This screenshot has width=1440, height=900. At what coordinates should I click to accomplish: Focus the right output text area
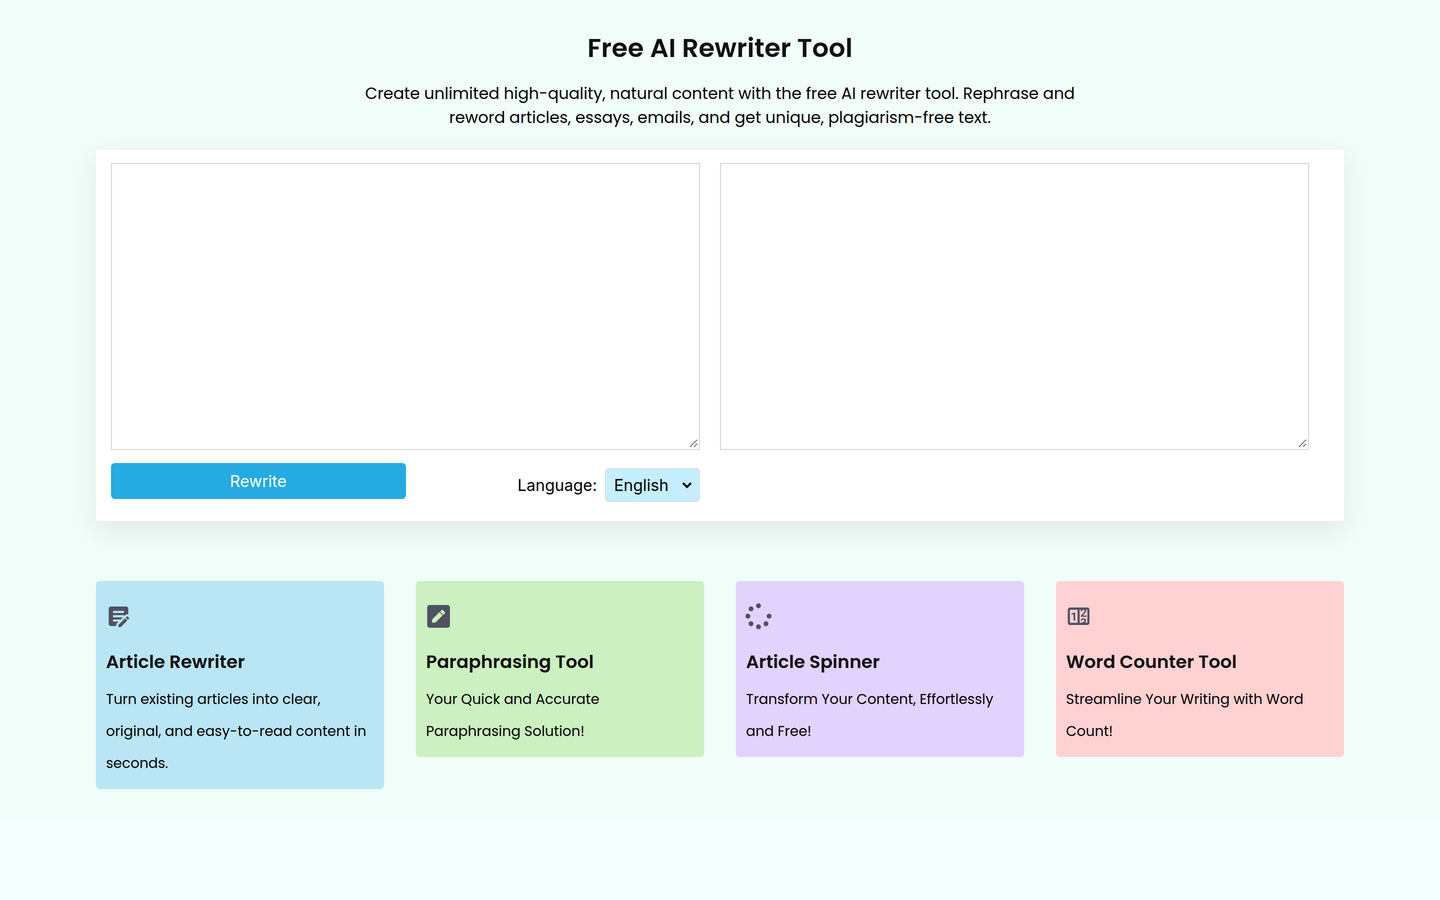1014,306
